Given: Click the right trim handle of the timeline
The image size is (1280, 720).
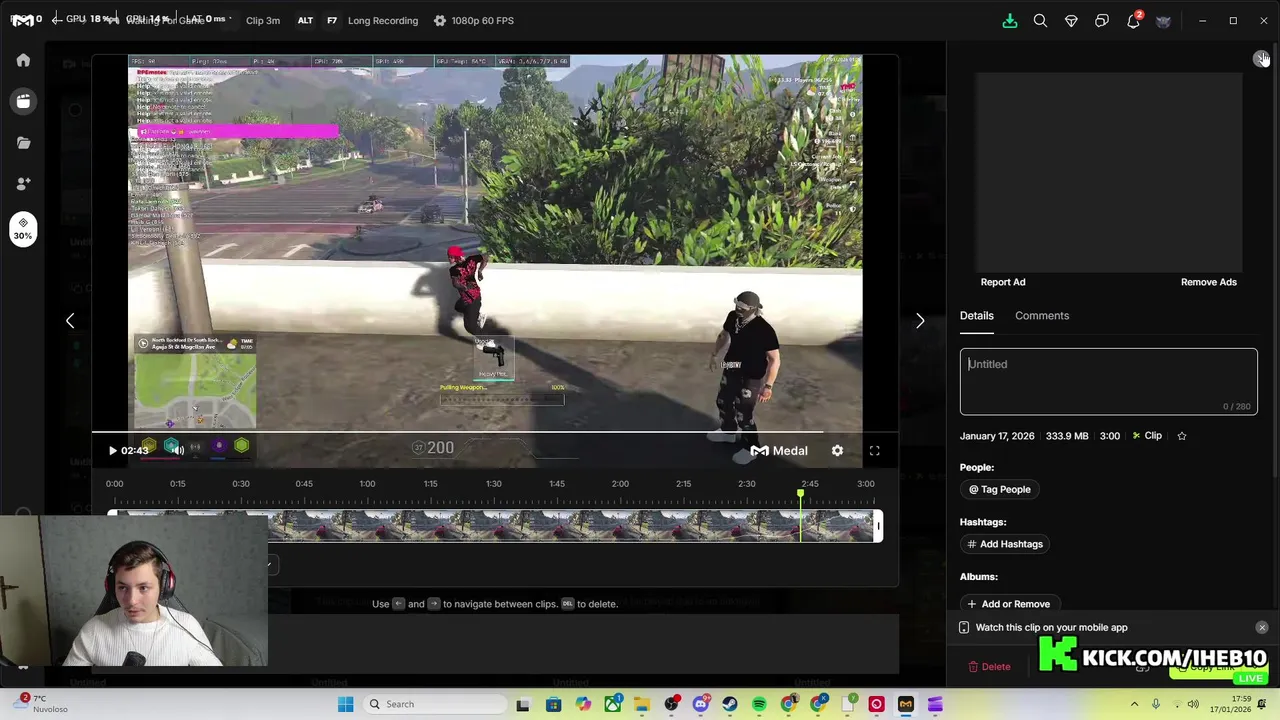Looking at the screenshot, I should [x=879, y=526].
